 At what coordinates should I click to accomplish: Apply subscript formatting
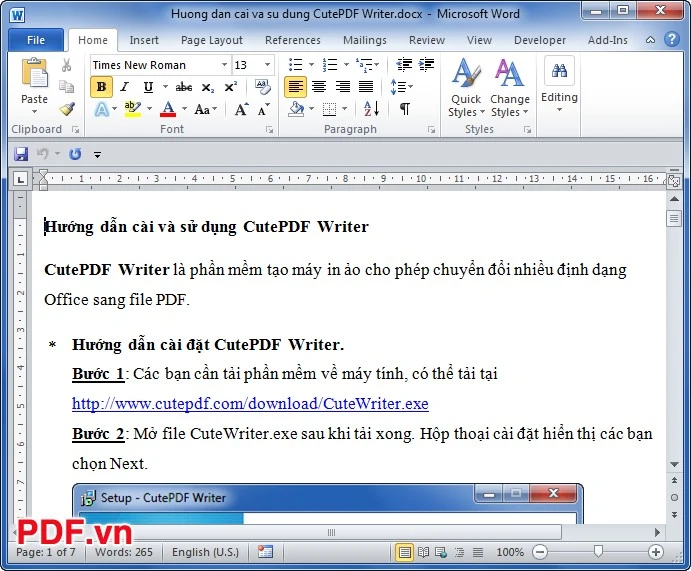coord(208,87)
